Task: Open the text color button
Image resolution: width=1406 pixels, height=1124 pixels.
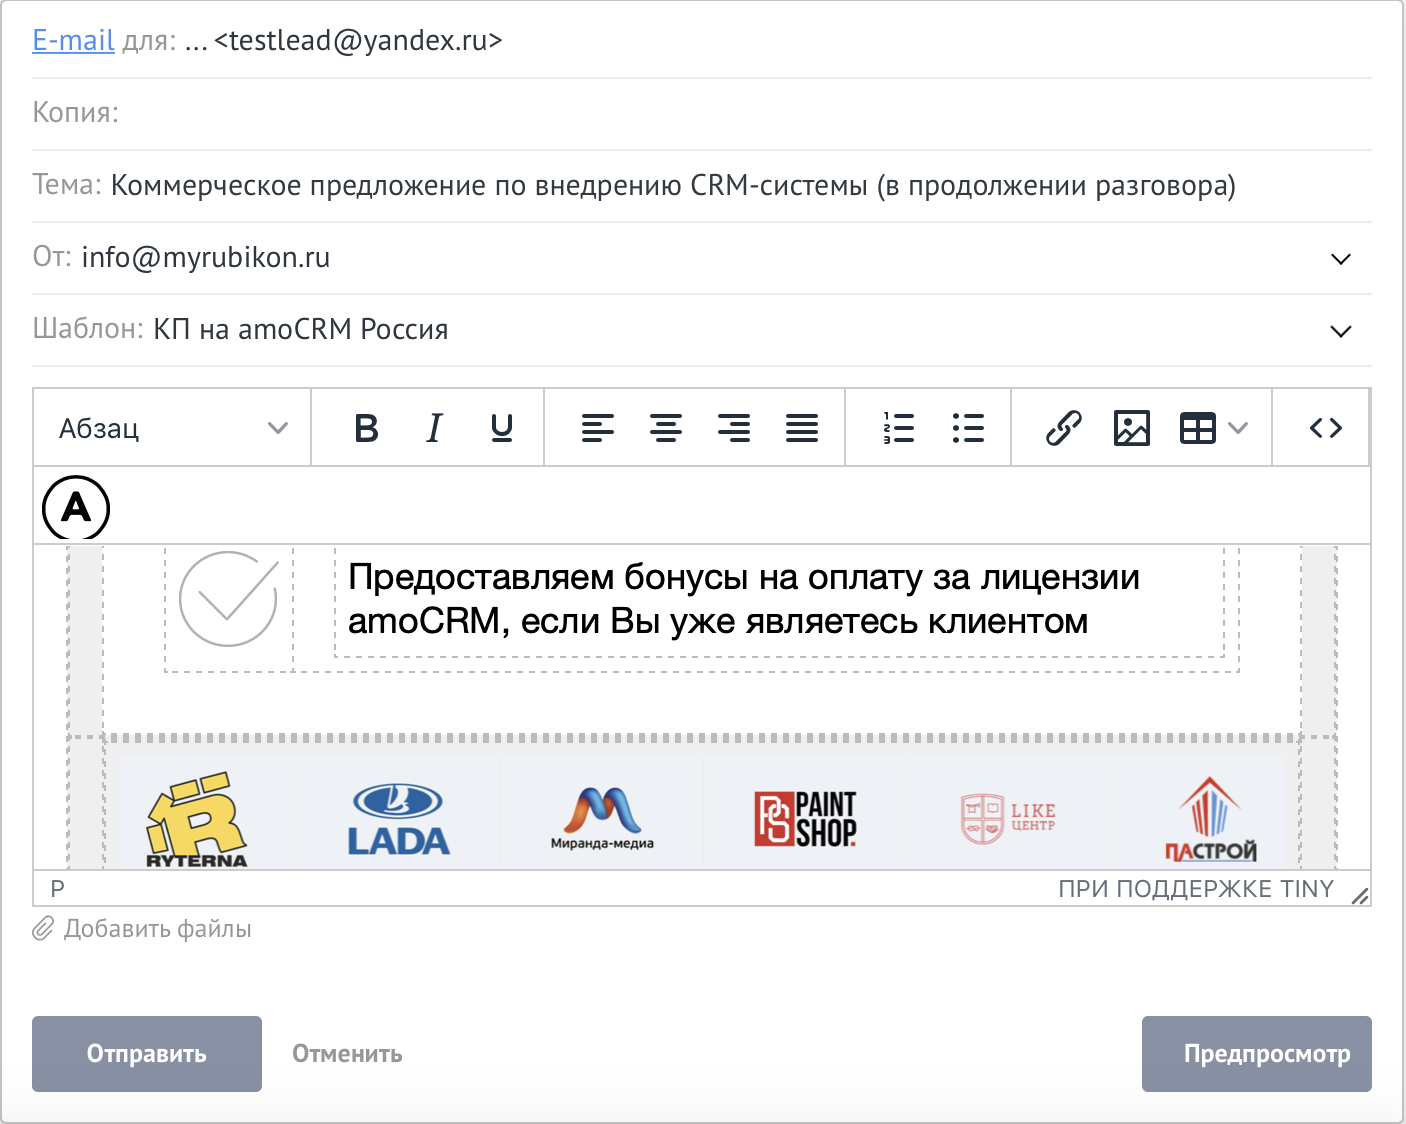Action: tap(76, 507)
